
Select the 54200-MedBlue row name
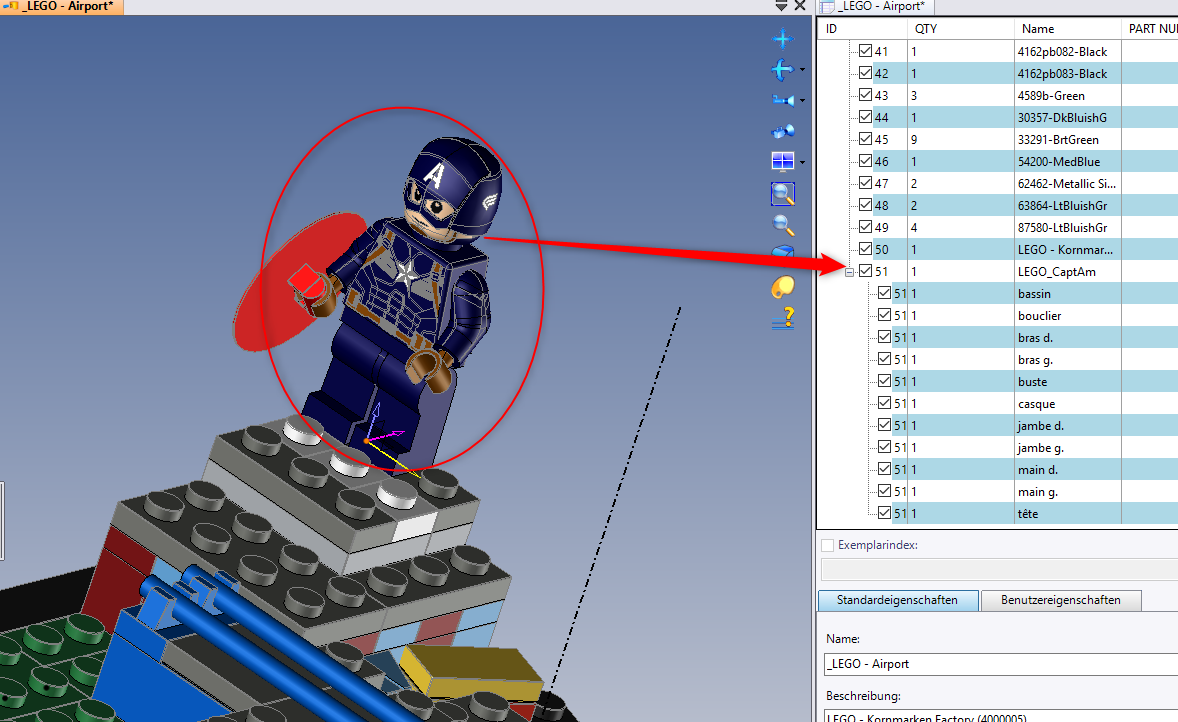coord(1059,162)
